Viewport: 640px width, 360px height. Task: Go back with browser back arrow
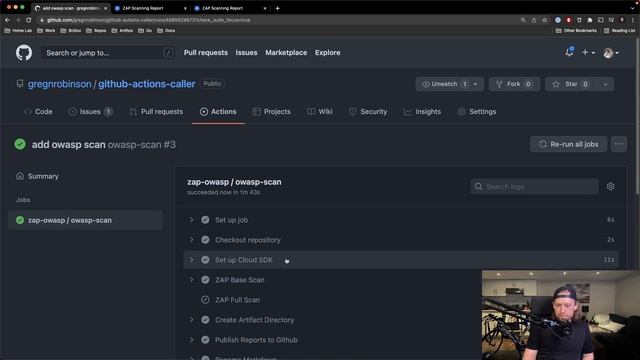point(7,20)
